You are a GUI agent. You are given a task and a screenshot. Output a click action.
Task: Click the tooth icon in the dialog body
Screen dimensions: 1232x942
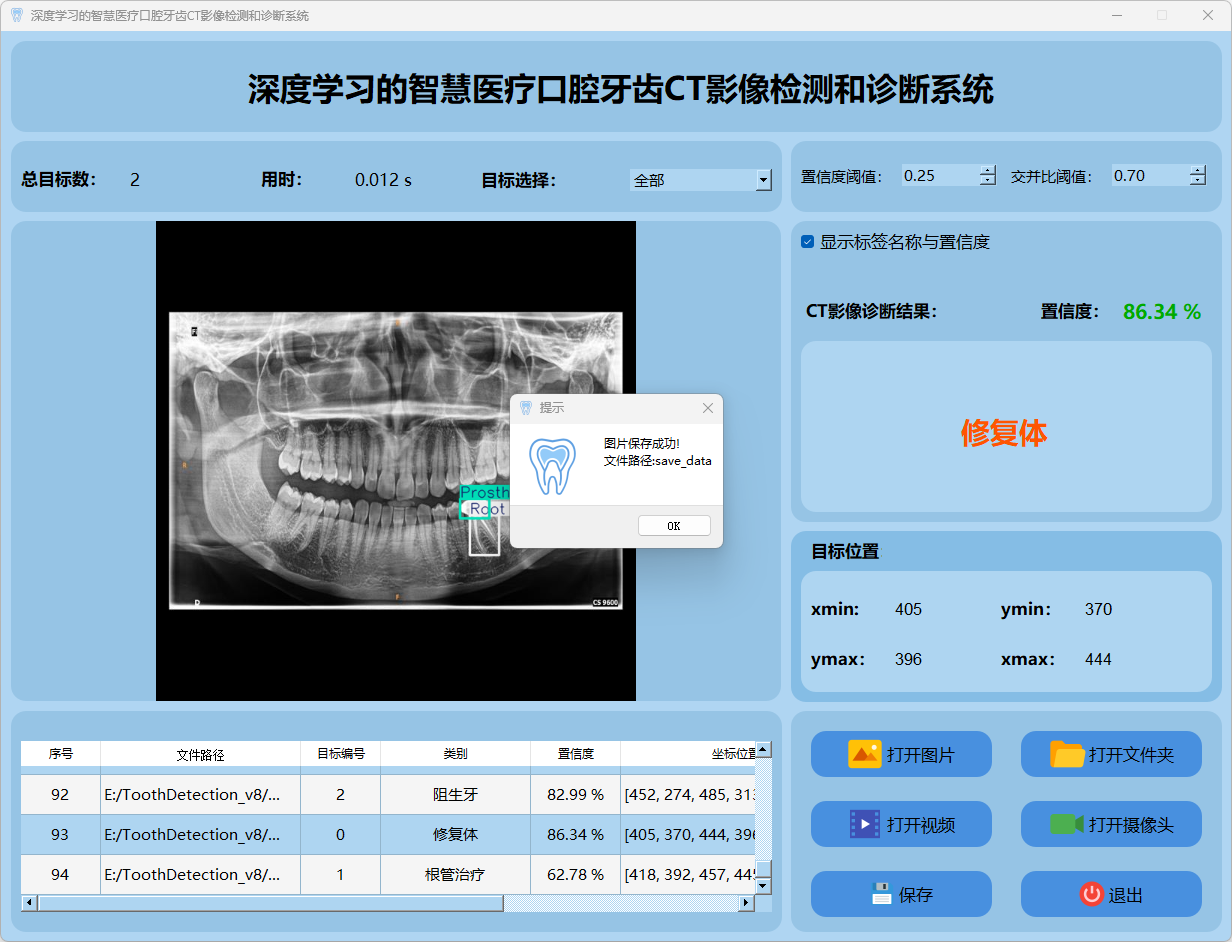[552, 466]
